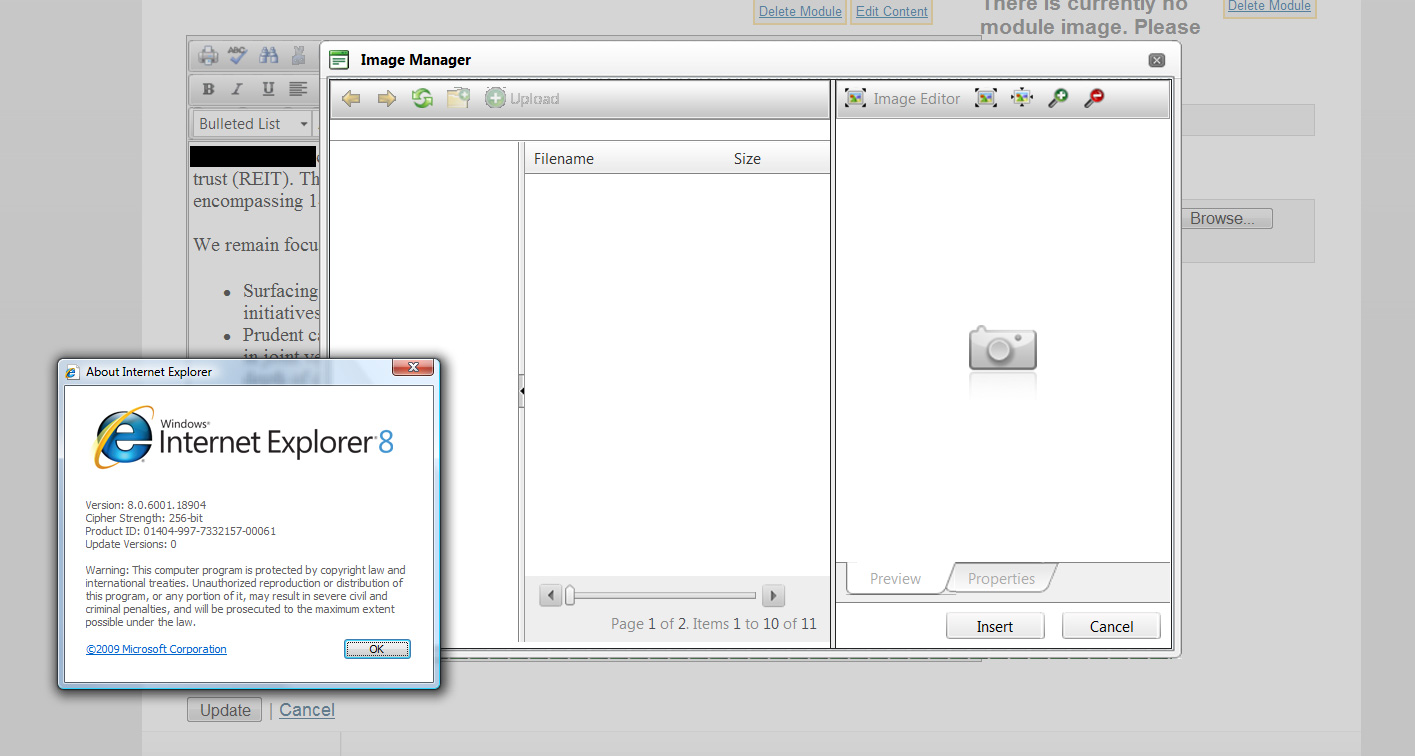The width and height of the screenshot is (1415, 756).
Task: Close the About Internet Explorer dialog
Action: [412, 368]
